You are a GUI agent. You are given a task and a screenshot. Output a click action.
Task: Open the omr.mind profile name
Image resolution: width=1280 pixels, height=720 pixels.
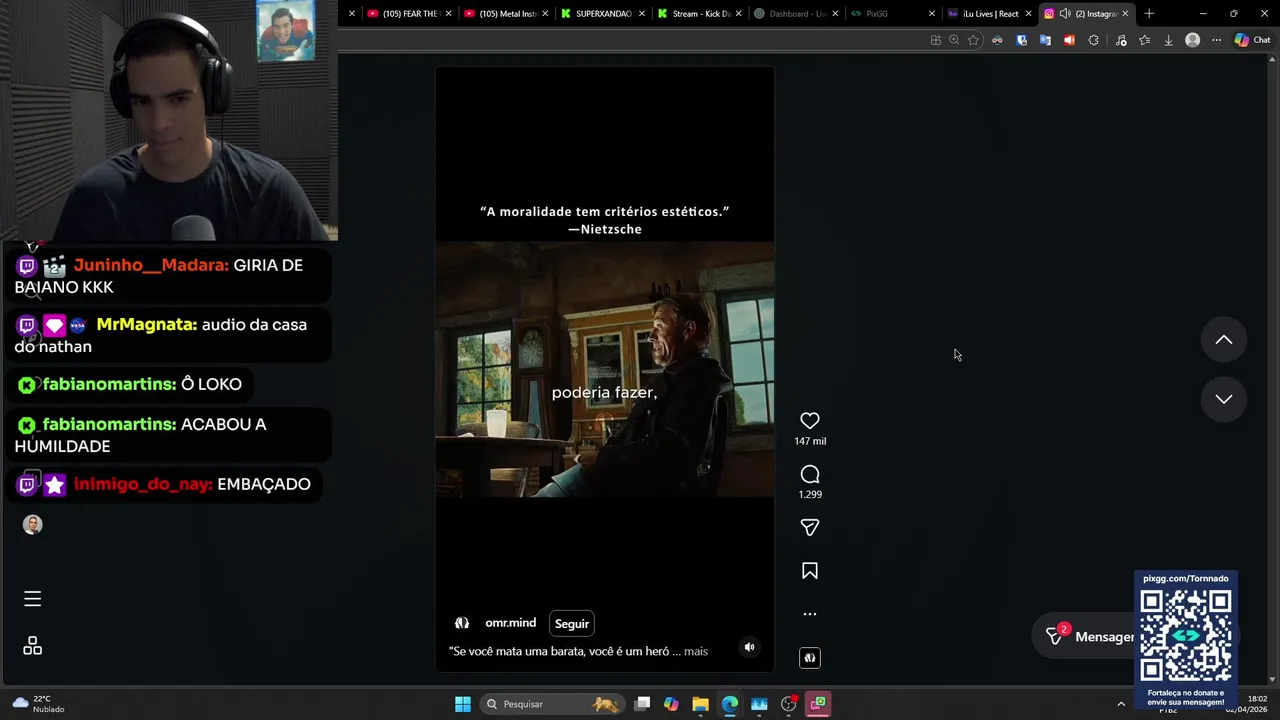point(510,623)
